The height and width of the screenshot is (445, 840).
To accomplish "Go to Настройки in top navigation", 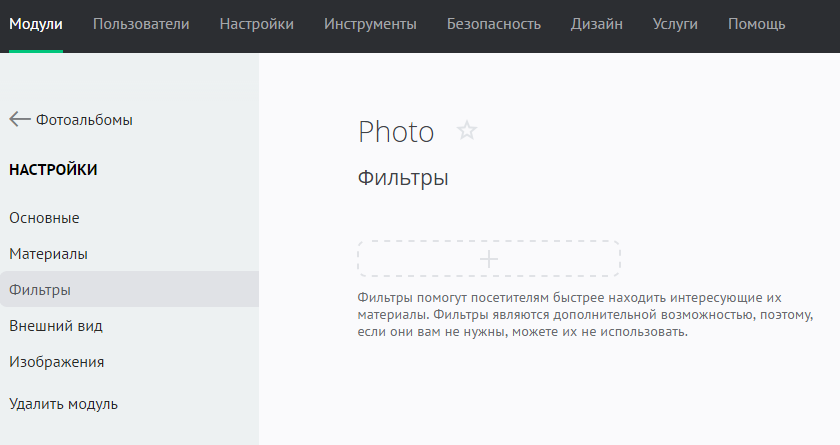I will 257,24.
